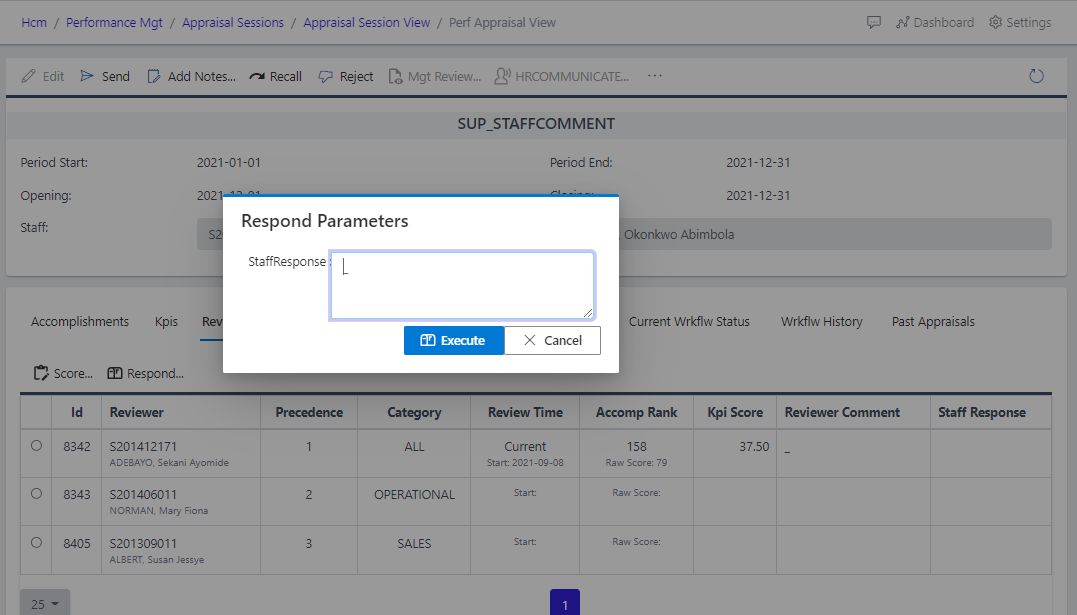Click the refresh icon at toolbar's right end
1077x615 pixels.
pyautogui.click(x=1036, y=75)
